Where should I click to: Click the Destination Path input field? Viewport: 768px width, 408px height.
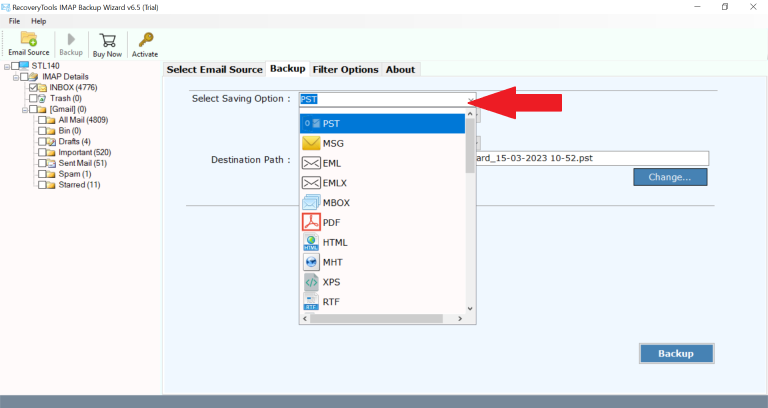(592, 158)
